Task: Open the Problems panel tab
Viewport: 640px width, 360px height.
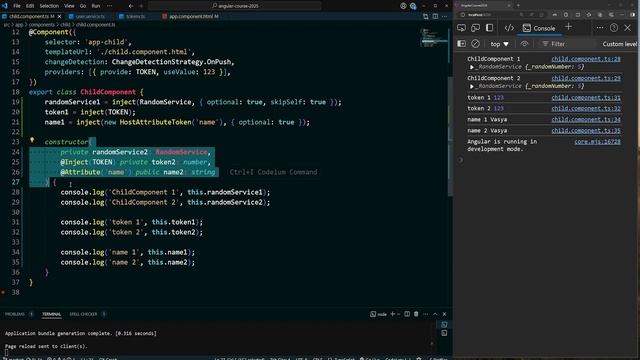Action: (15, 314)
